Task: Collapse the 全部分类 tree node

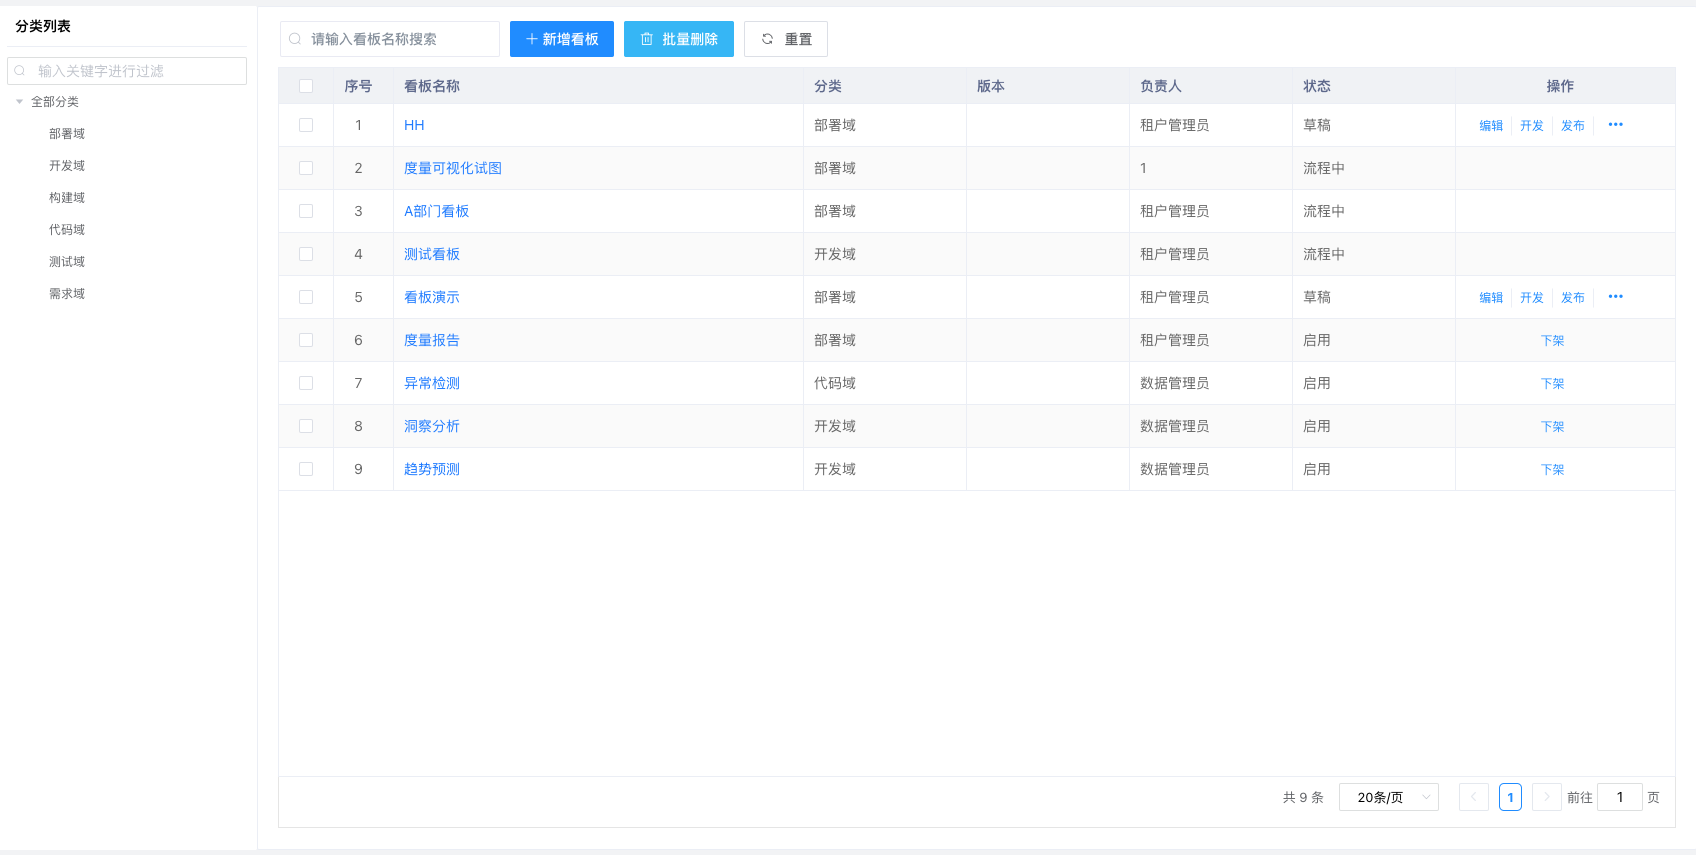Action: (19, 102)
